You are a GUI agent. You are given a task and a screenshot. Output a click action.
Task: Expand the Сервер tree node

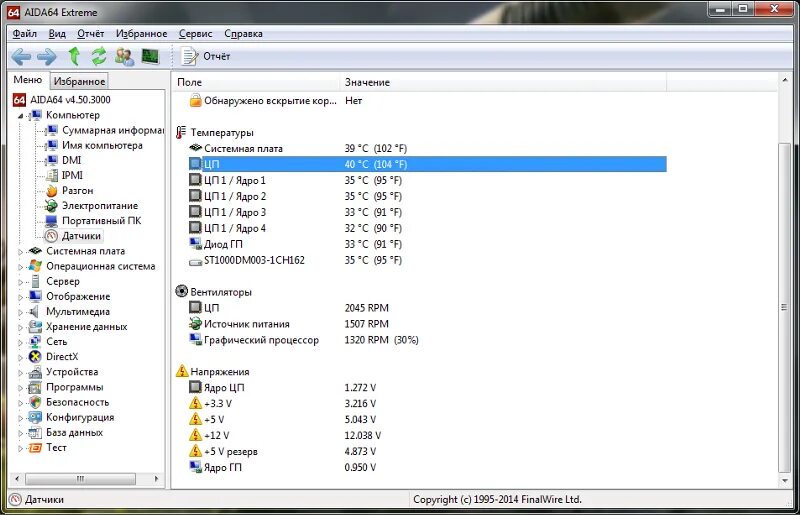(20, 282)
